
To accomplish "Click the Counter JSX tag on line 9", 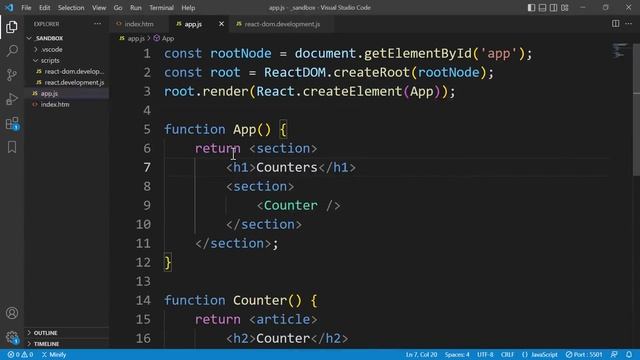I will coord(291,205).
